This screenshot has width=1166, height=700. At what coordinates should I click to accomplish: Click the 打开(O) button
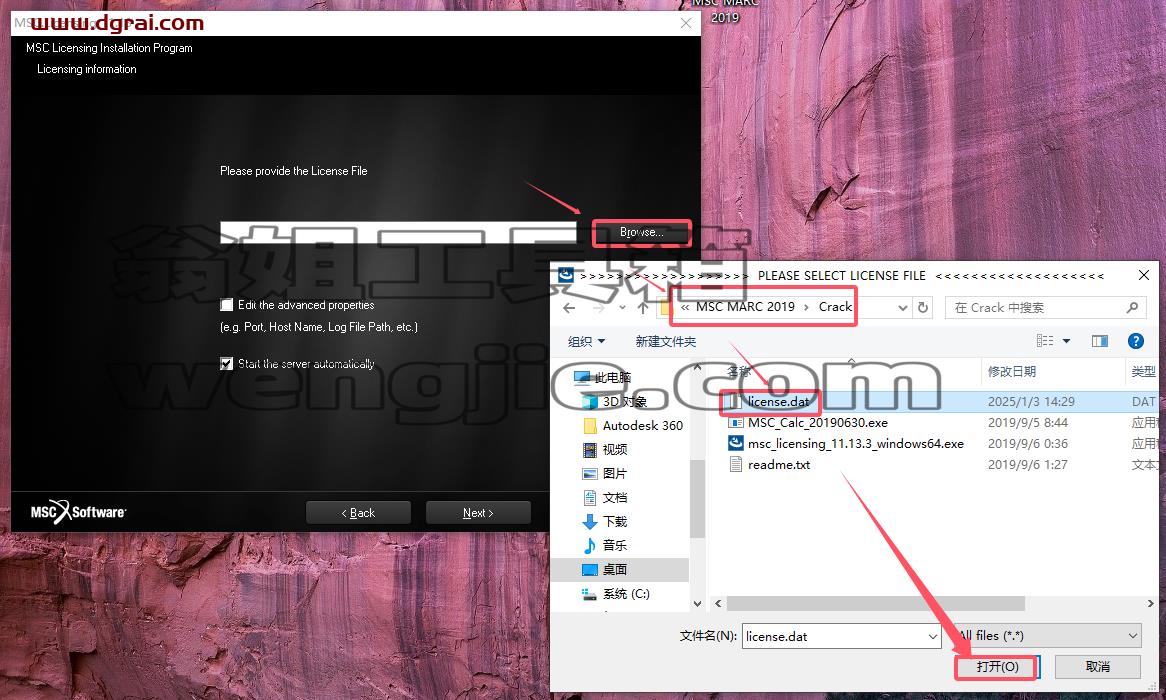996,667
